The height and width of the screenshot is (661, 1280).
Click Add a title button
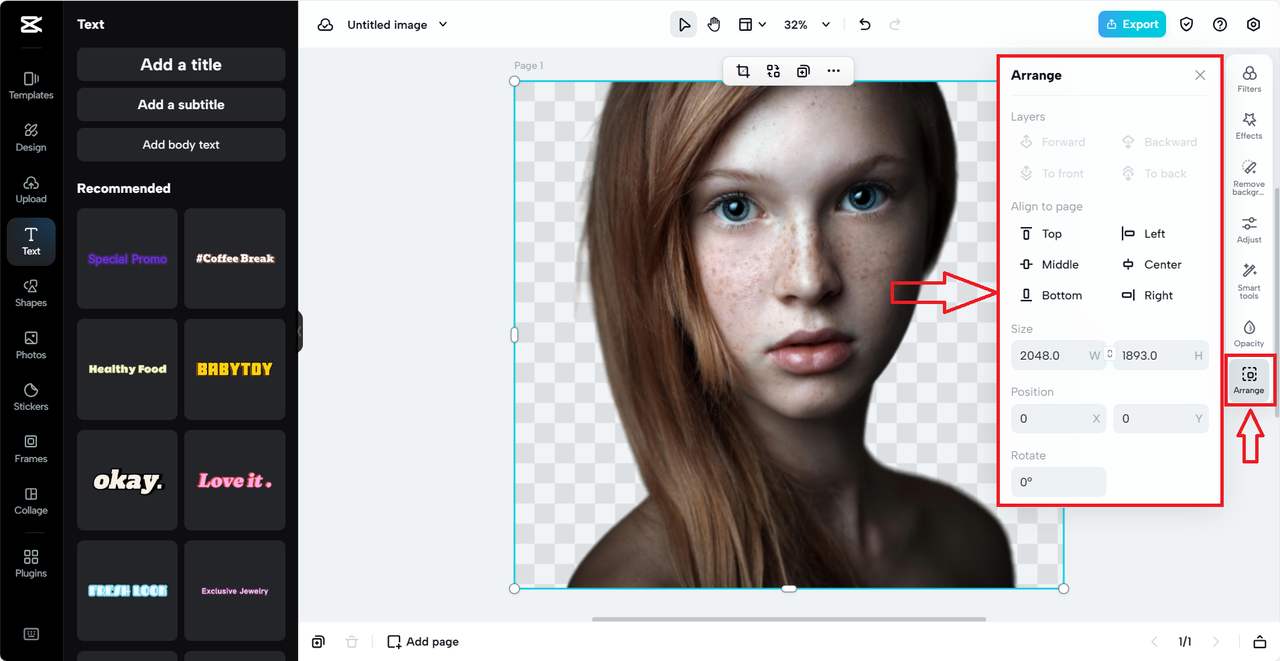click(181, 65)
